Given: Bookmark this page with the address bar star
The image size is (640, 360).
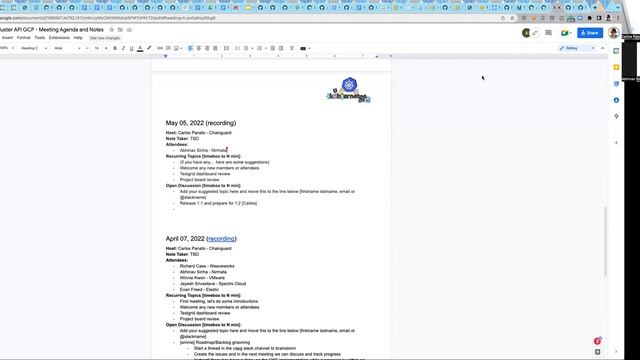Looking at the screenshot, I should (x=512, y=18).
